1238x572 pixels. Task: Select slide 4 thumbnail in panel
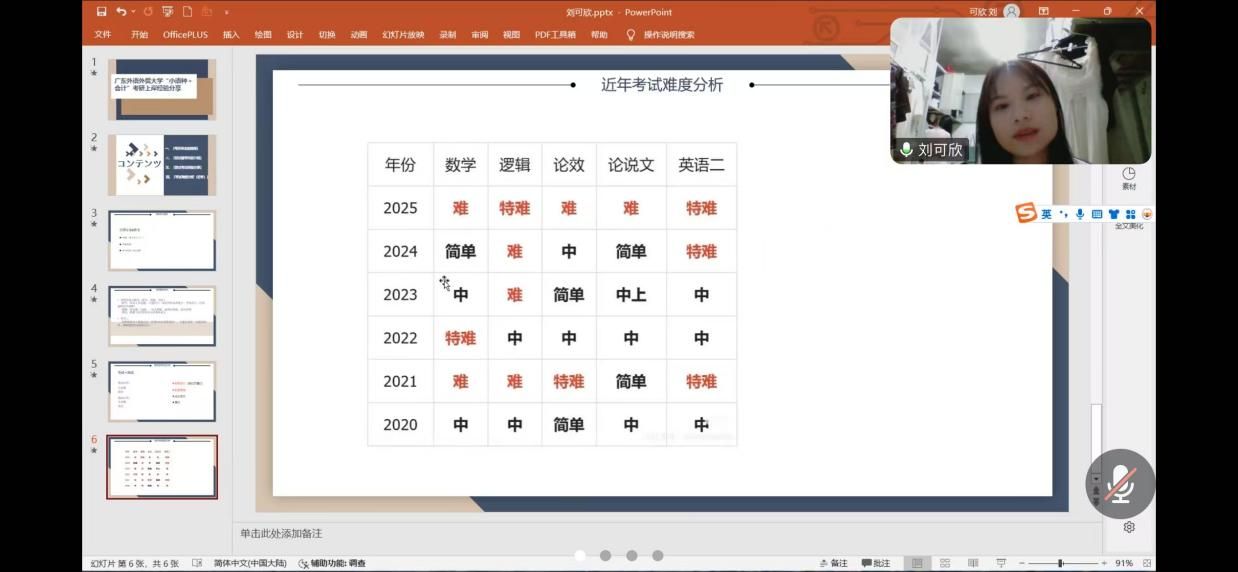[x=162, y=316]
